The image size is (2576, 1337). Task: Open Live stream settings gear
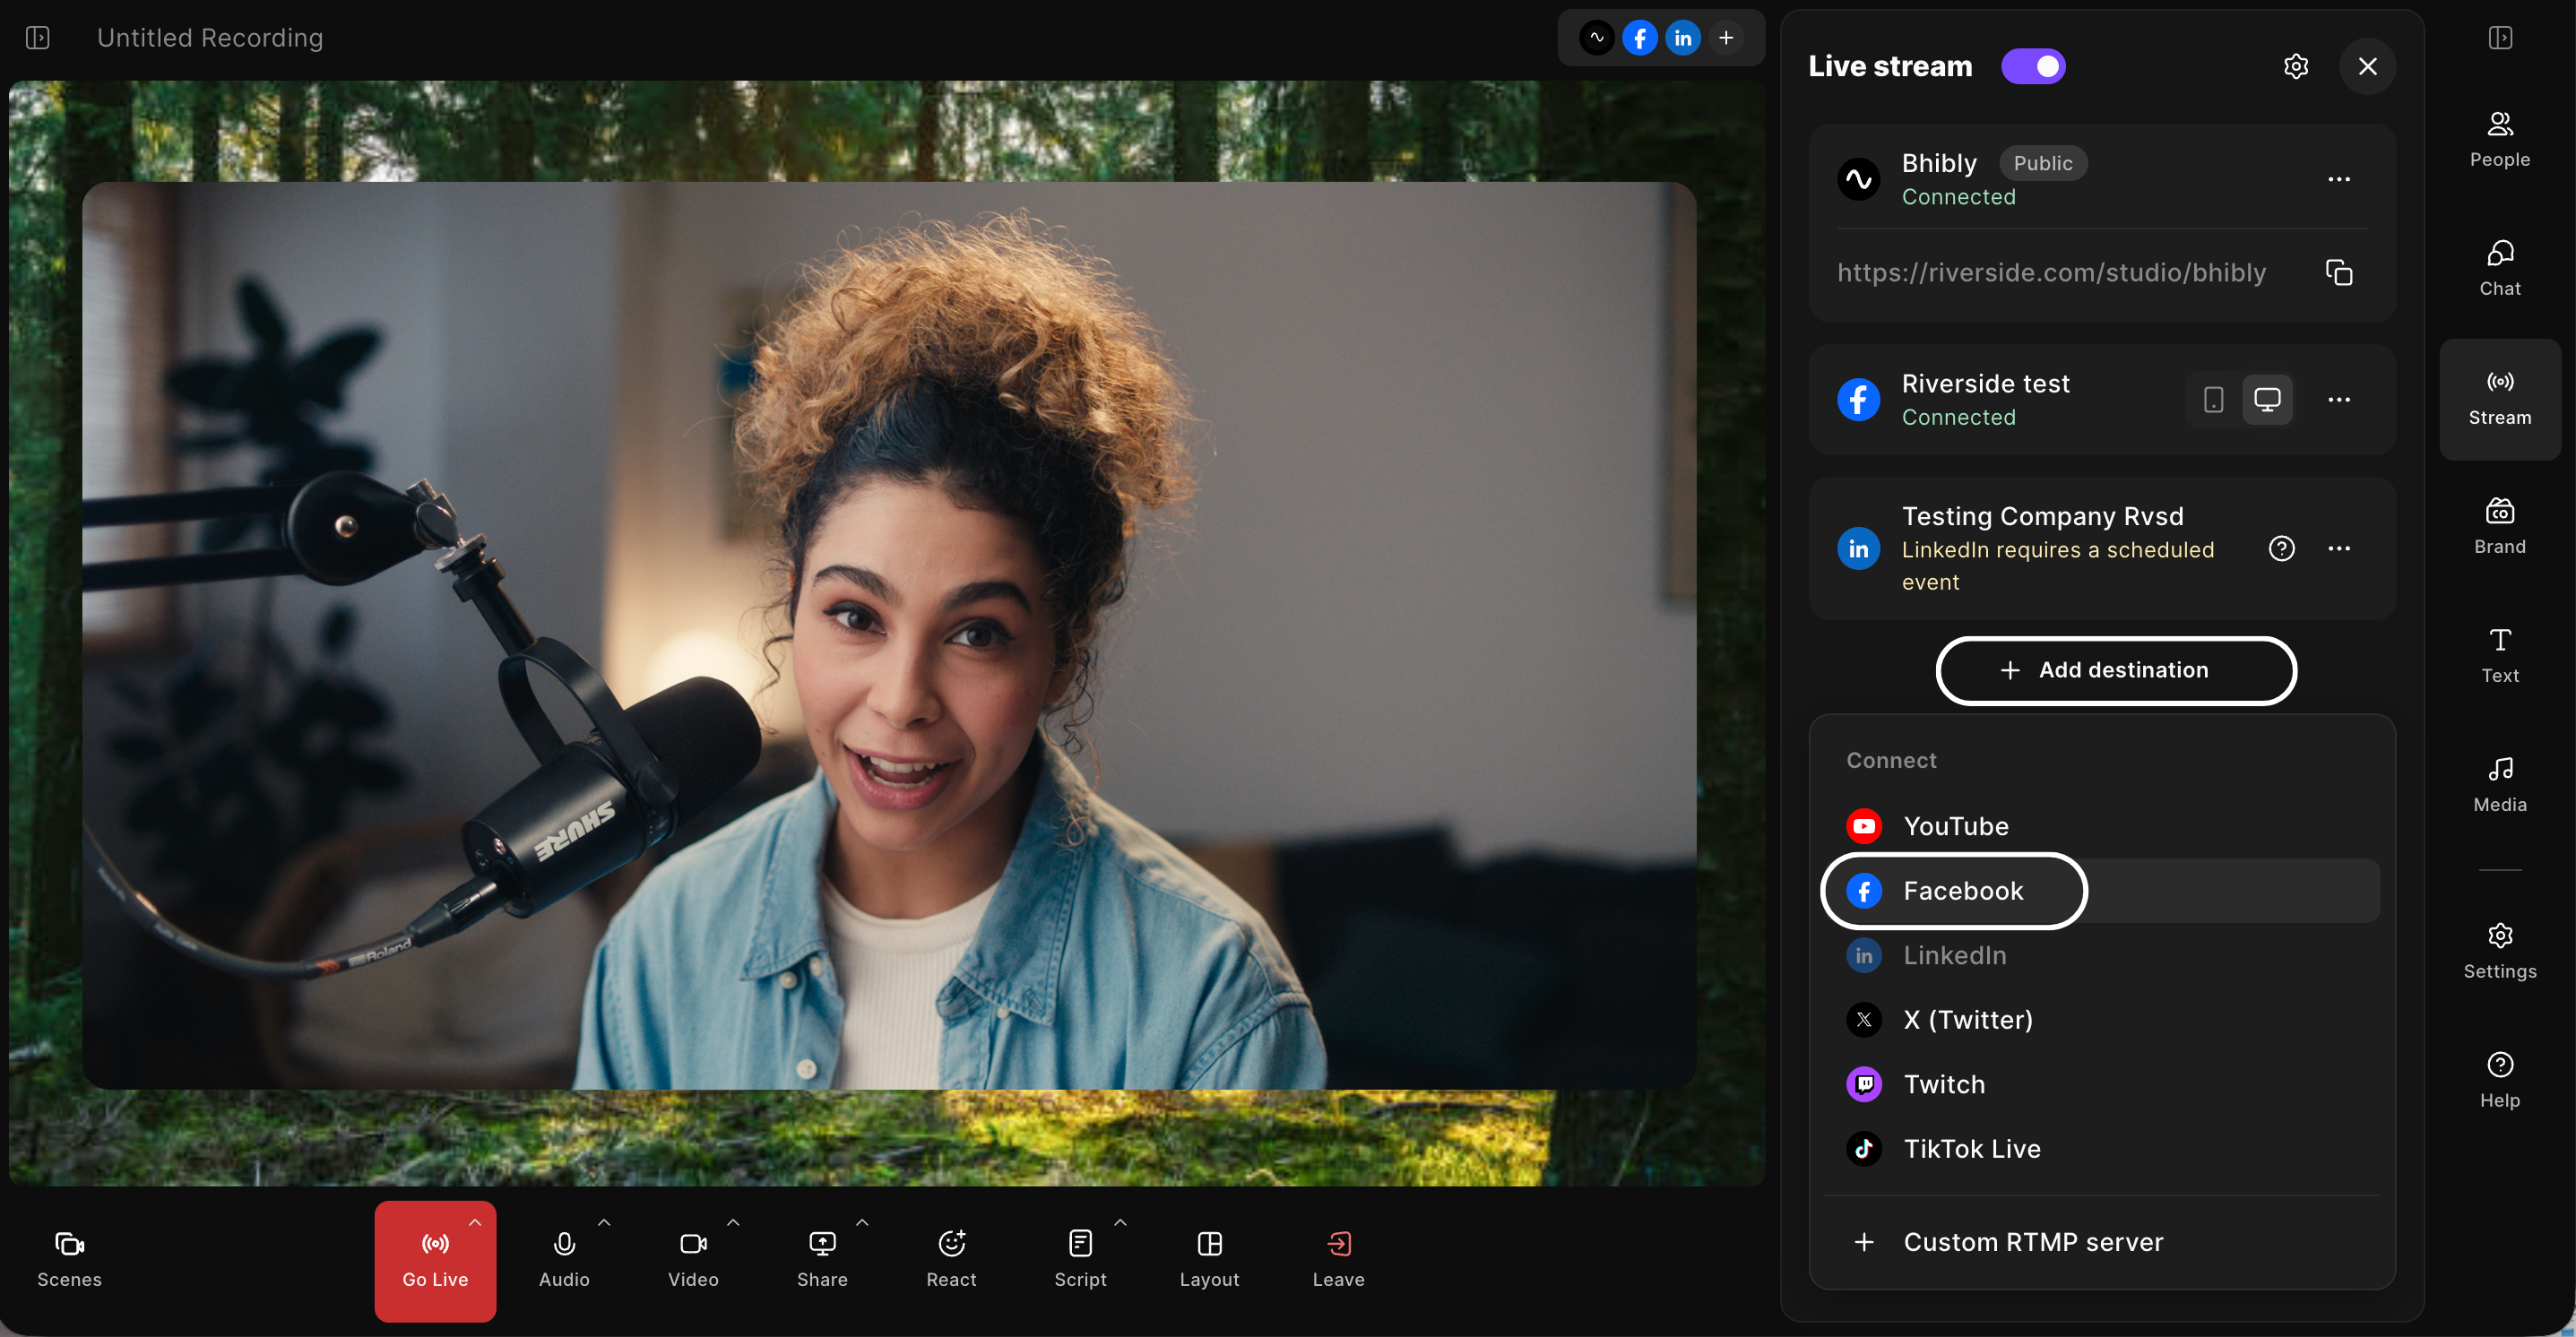pos(2296,66)
